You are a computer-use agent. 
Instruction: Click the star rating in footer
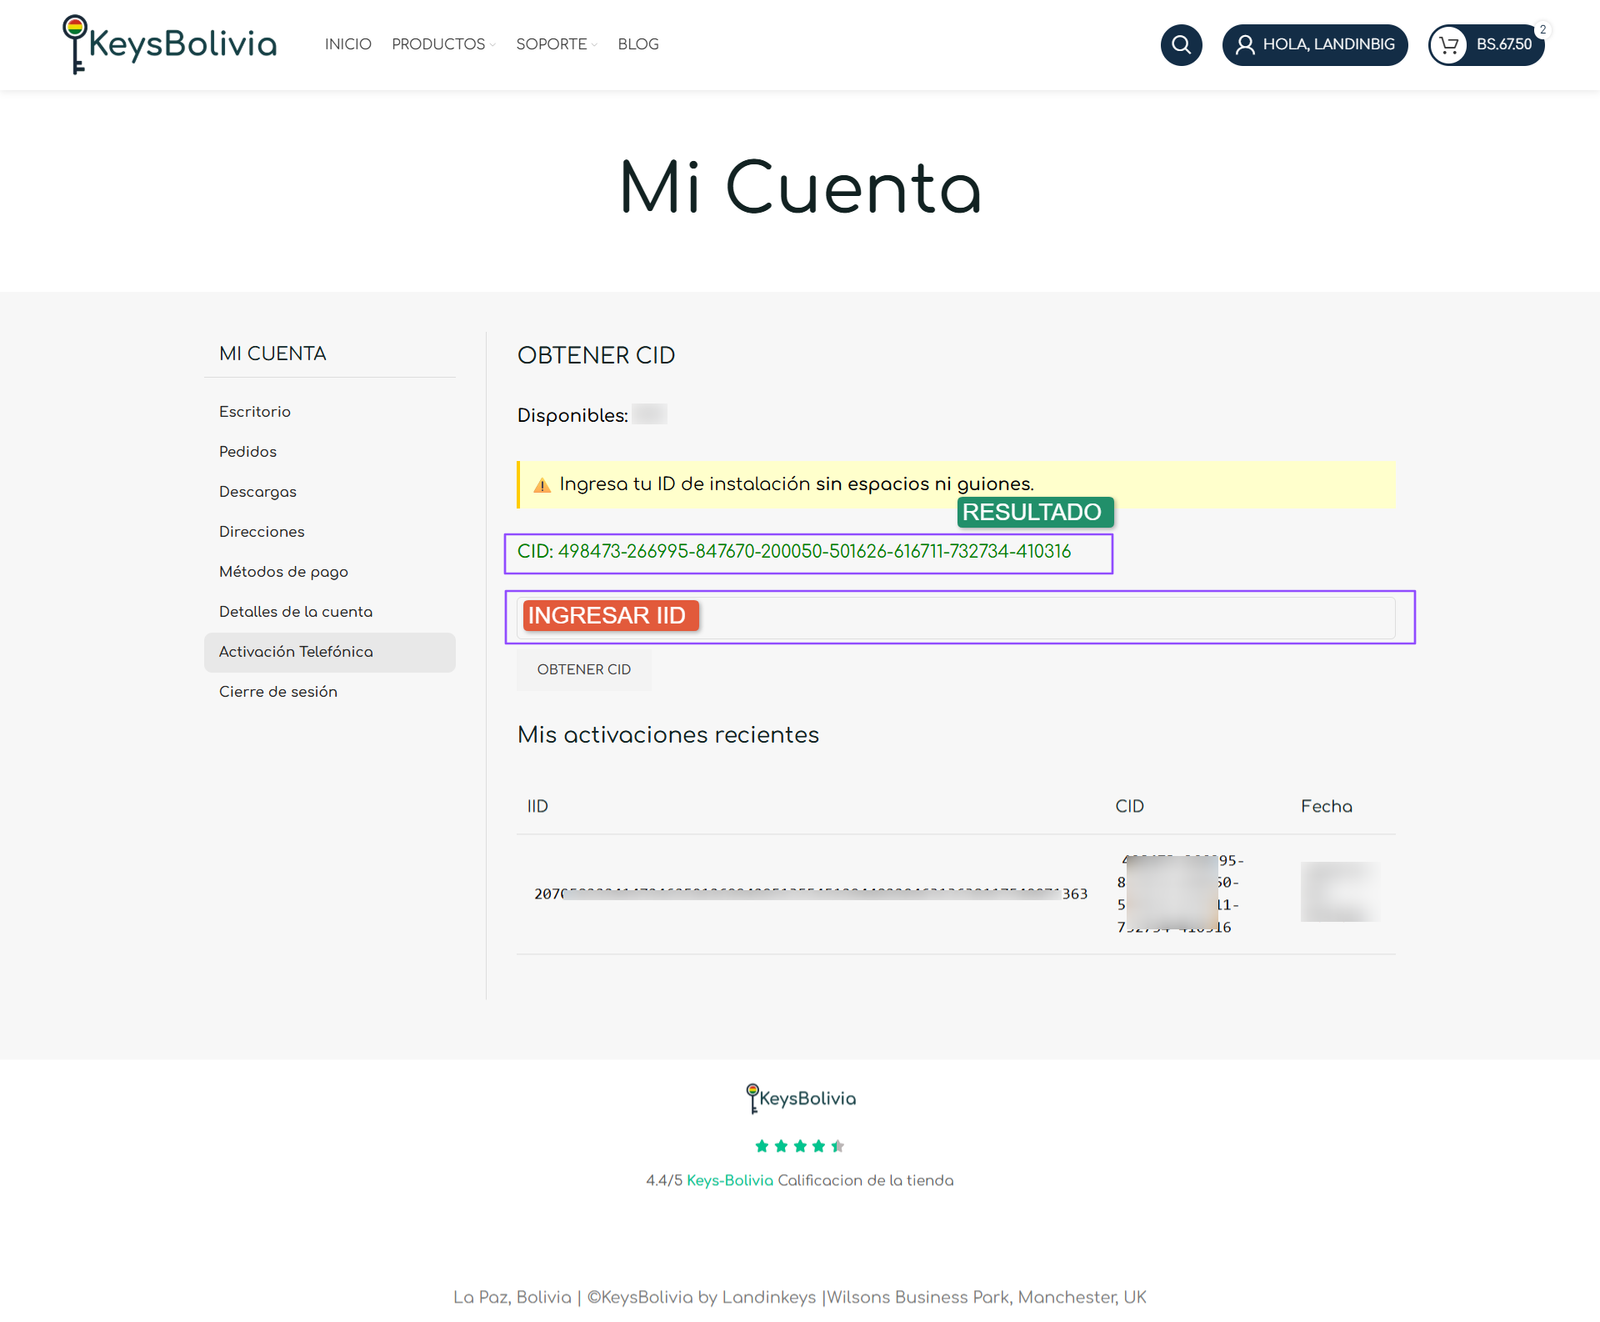pos(800,1146)
